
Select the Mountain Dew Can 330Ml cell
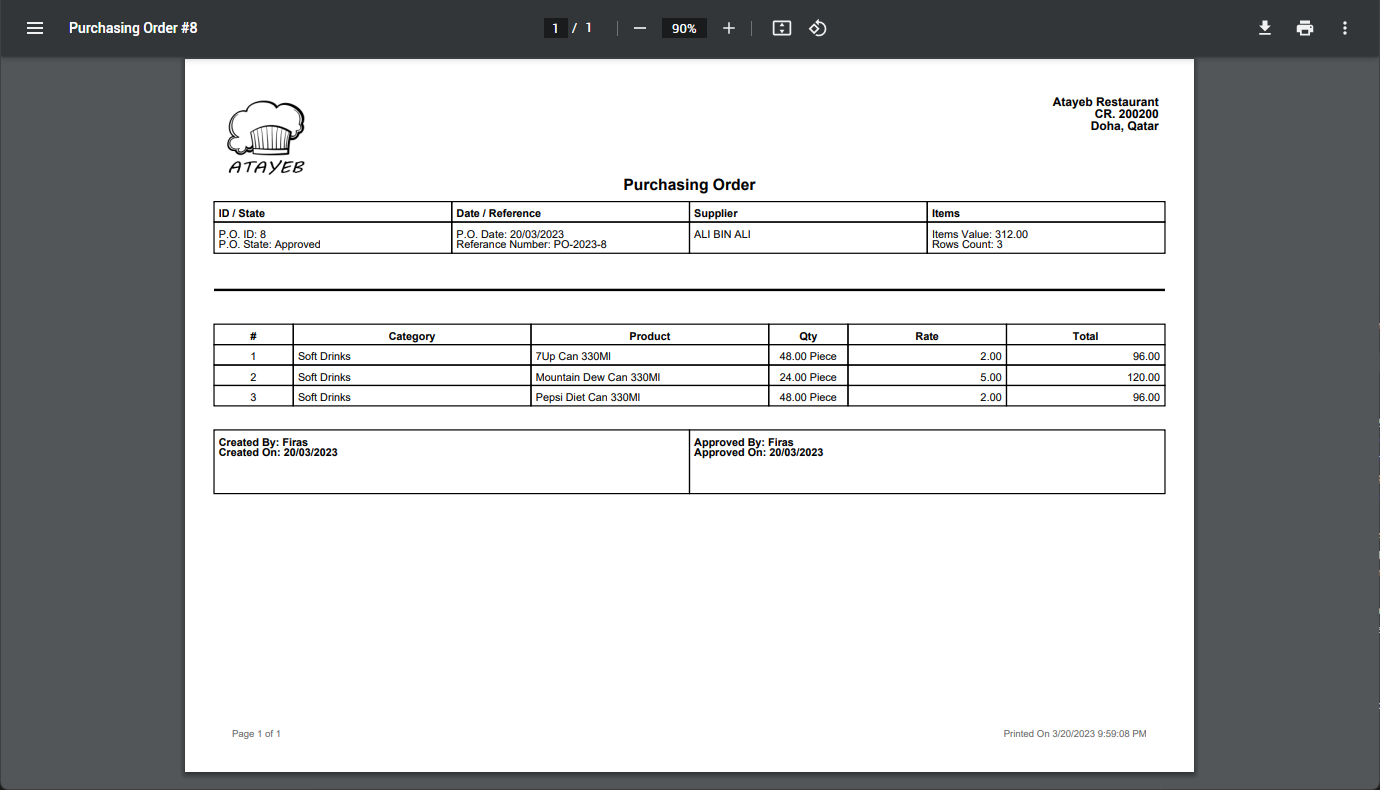(x=597, y=377)
